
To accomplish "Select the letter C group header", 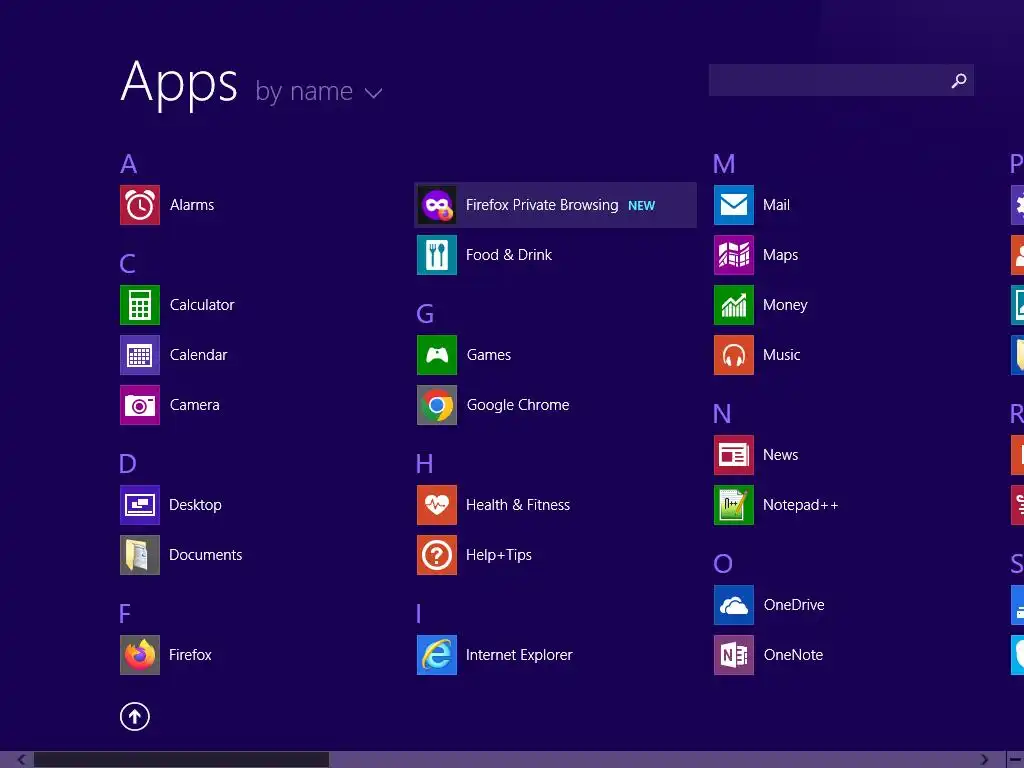I will 128,264.
